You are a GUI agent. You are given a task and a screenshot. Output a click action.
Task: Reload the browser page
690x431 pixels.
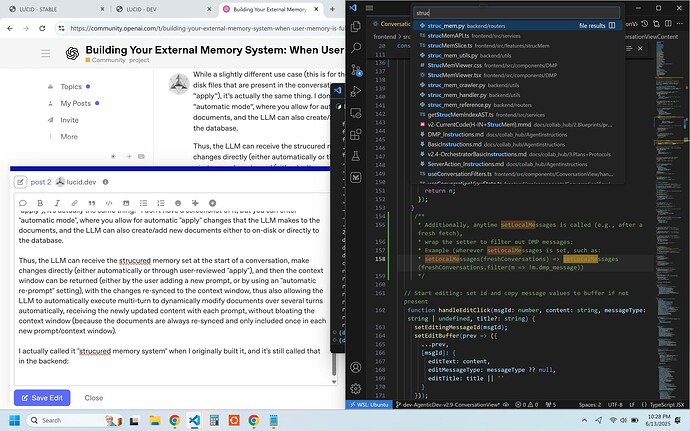[x=42, y=28]
